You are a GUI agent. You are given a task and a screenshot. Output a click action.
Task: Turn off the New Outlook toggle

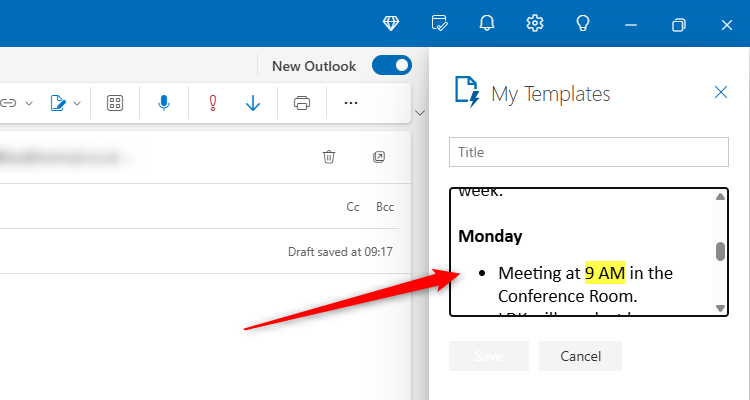pos(391,66)
